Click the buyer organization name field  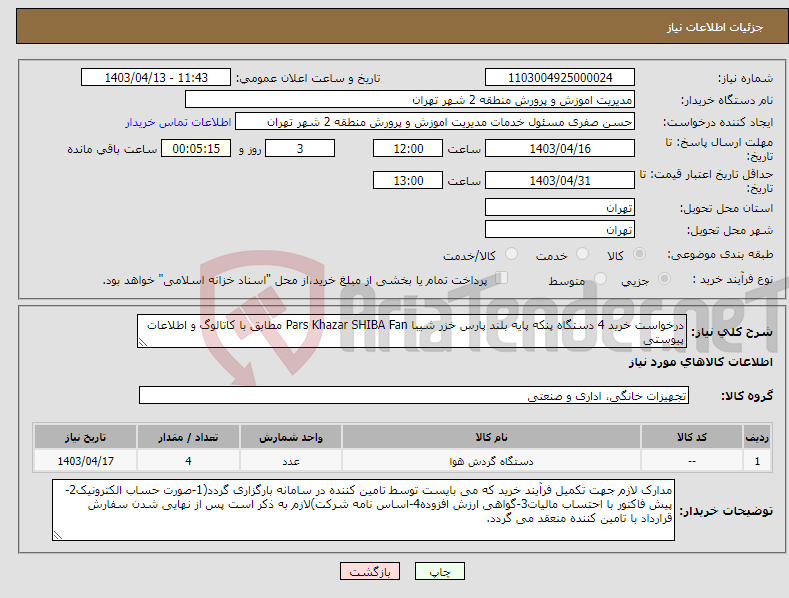pyautogui.click(x=410, y=100)
